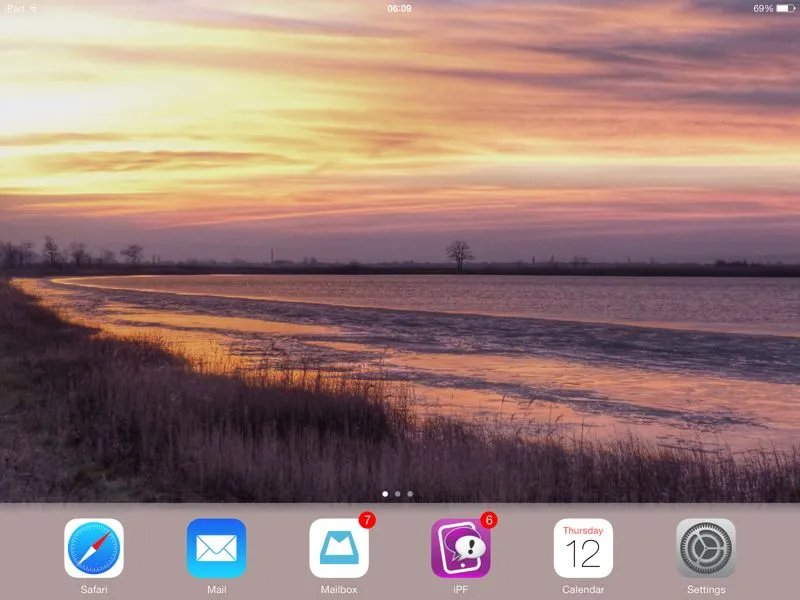Launch the Mail app icon
Image resolution: width=800 pixels, height=600 pixels.
click(x=216, y=548)
